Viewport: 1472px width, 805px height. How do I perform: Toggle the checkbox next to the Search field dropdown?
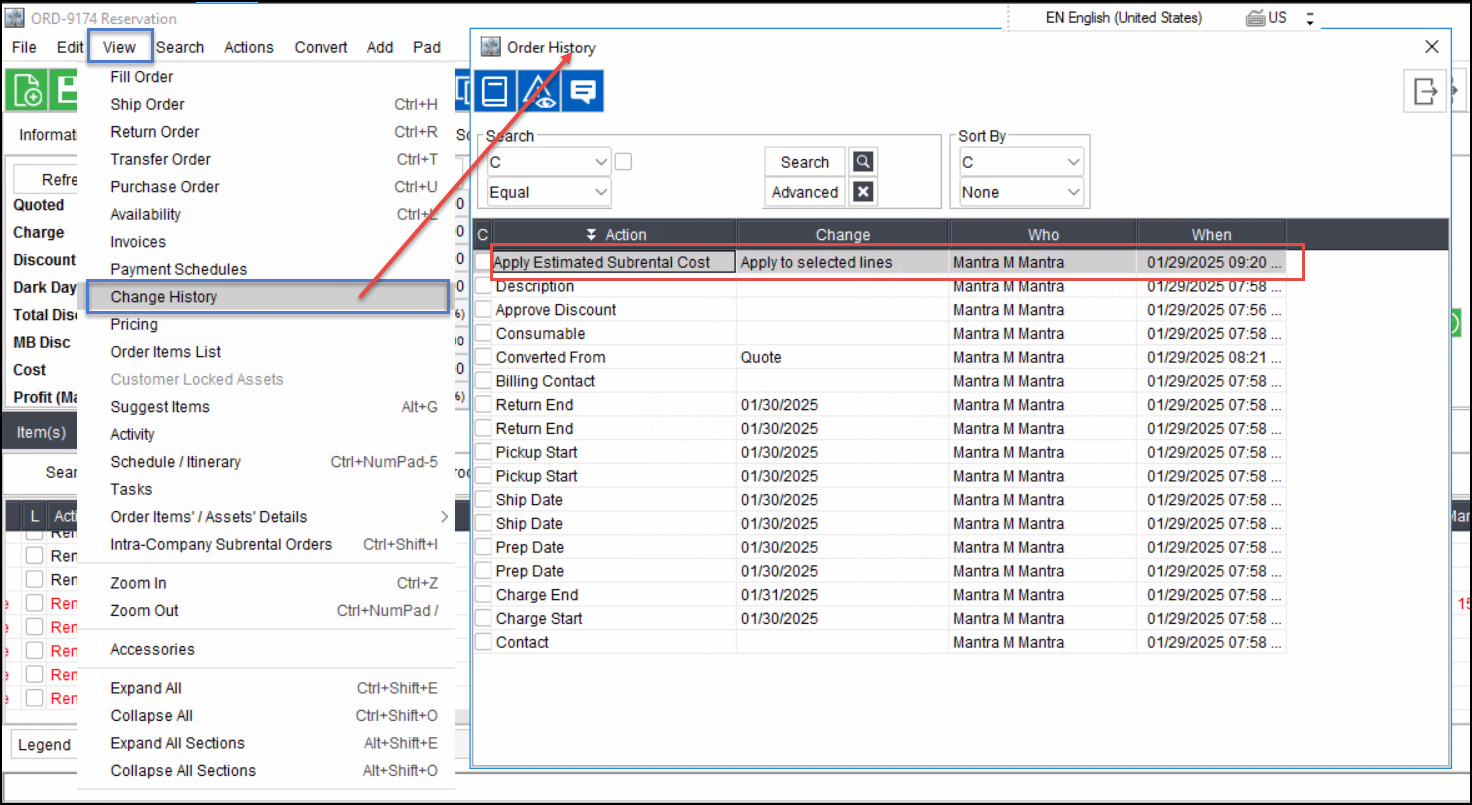click(x=623, y=162)
